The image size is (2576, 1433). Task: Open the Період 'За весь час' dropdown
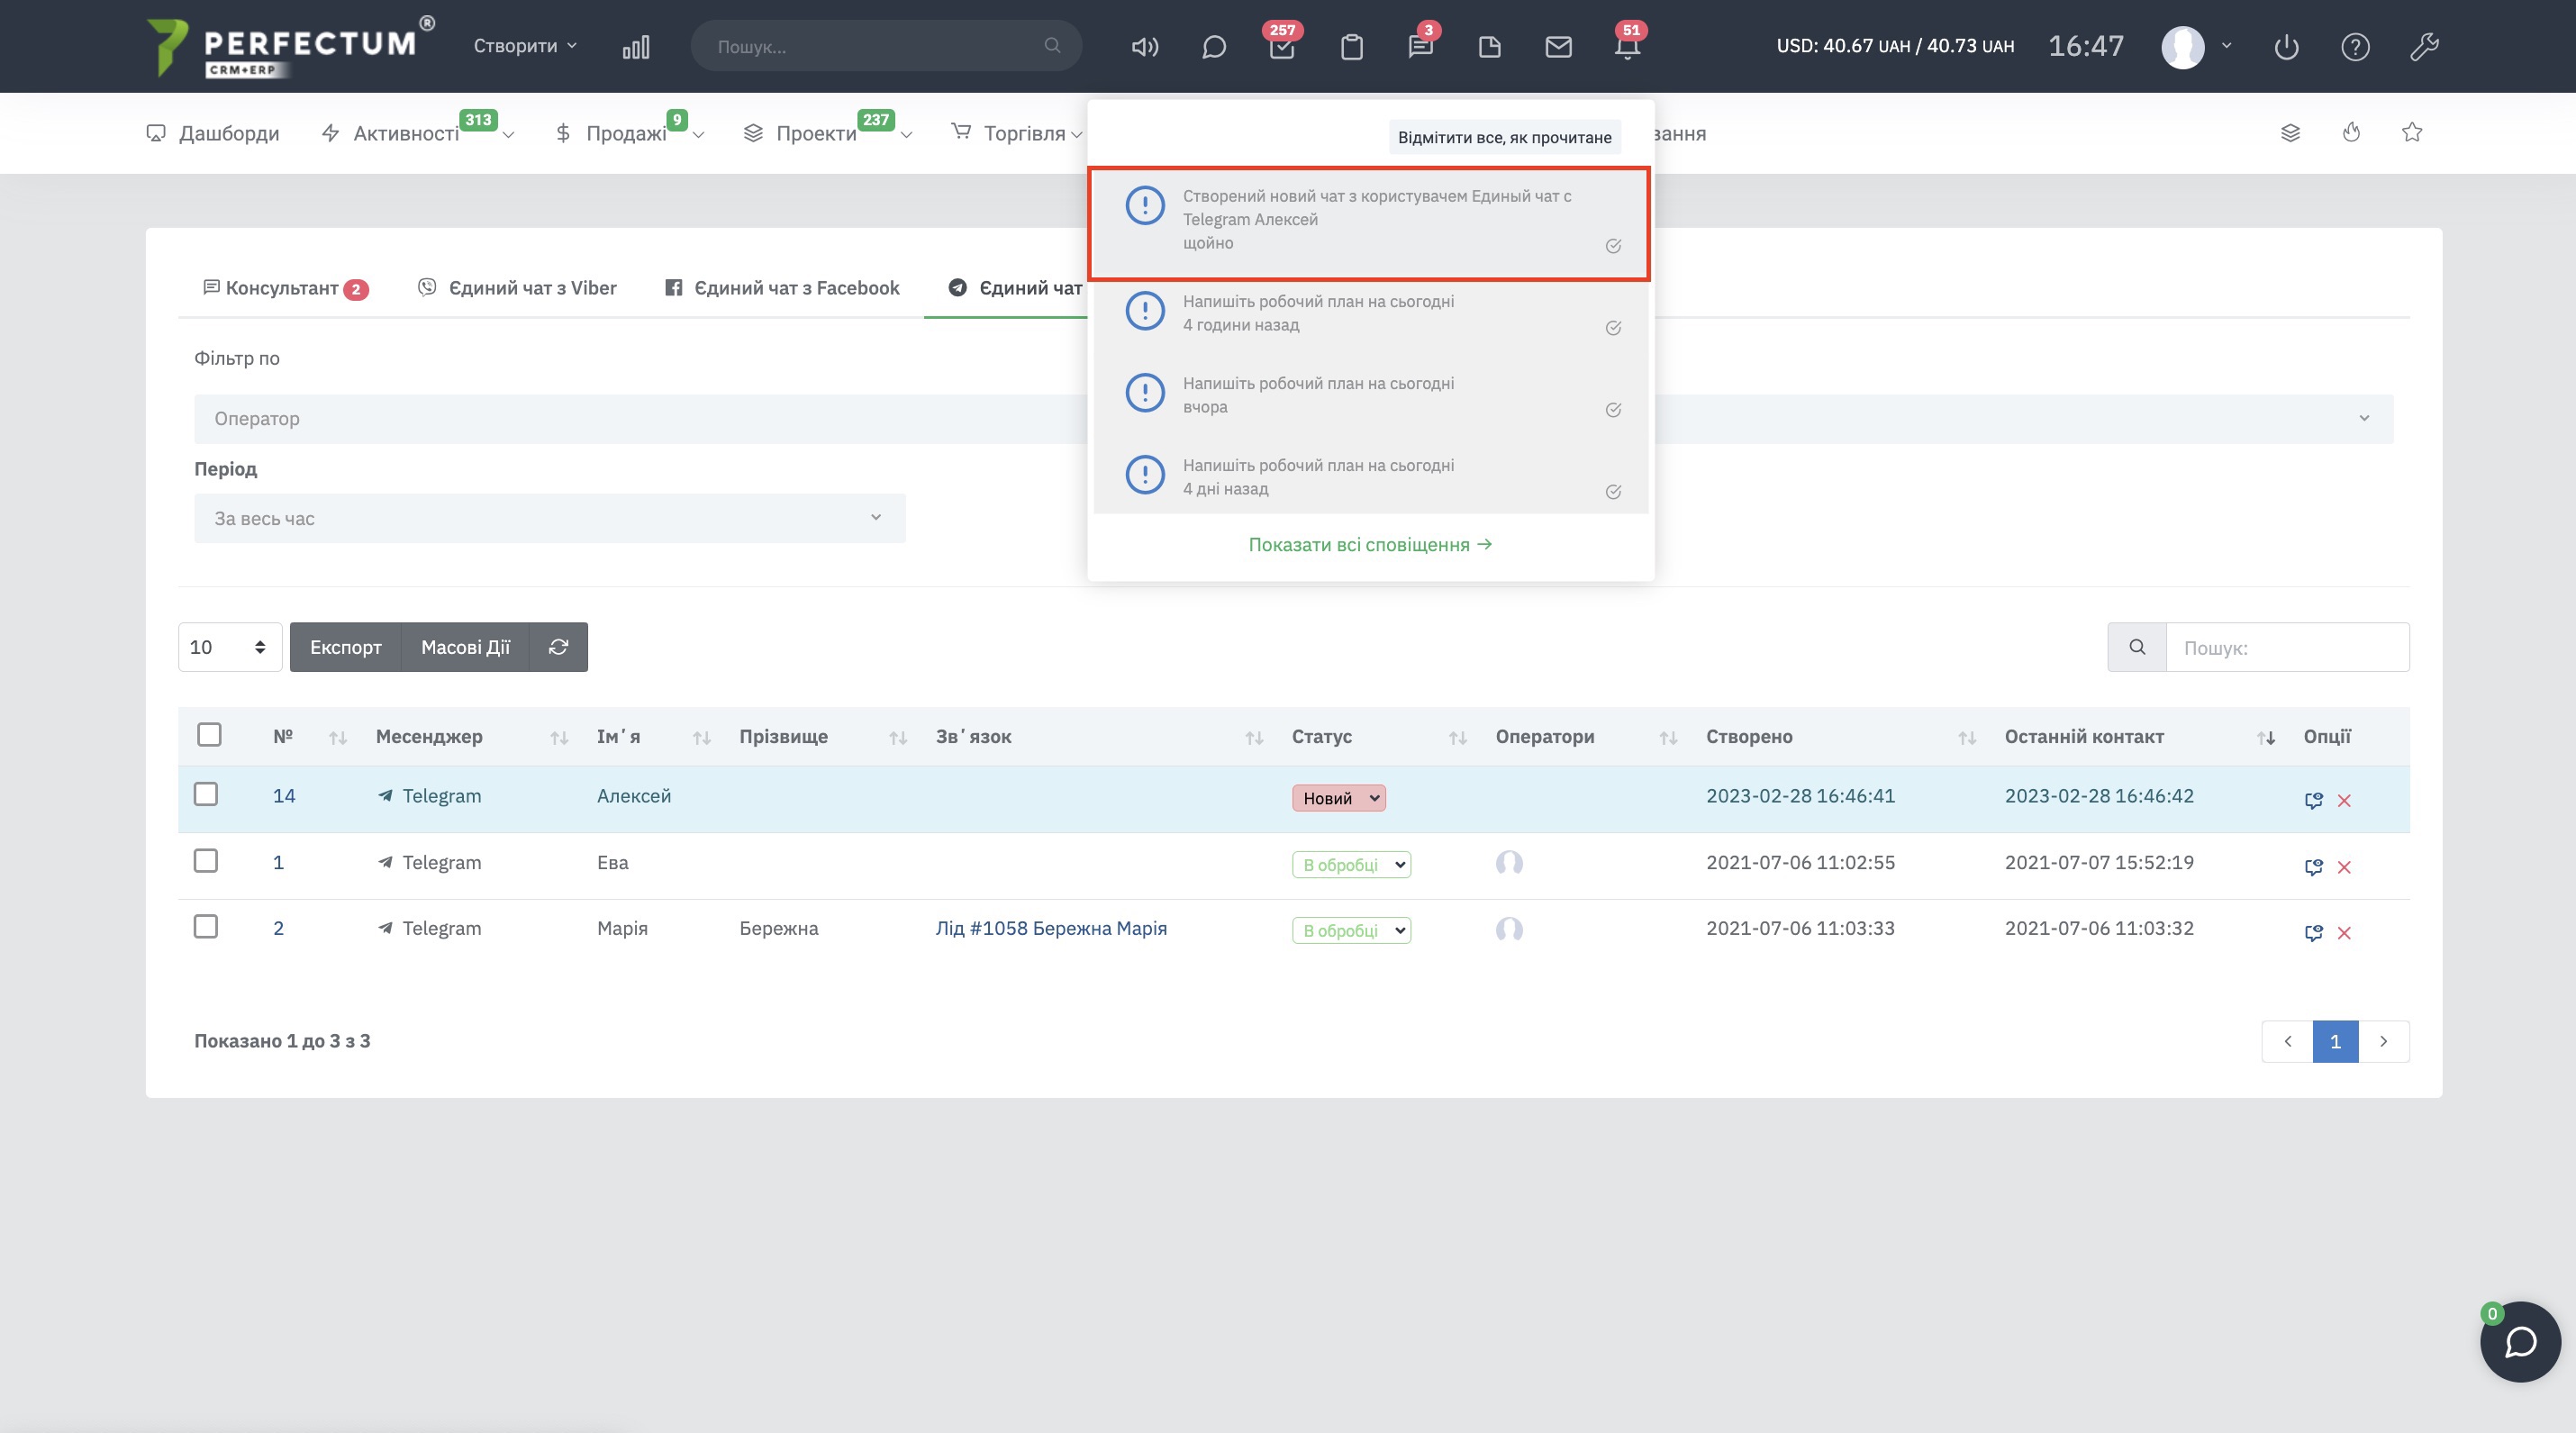click(550, 518)
